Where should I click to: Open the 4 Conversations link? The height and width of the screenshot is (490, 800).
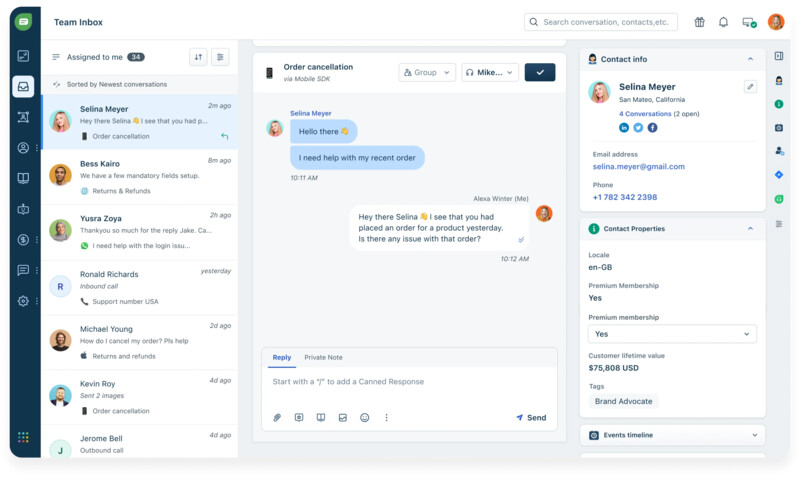point(647,114)
